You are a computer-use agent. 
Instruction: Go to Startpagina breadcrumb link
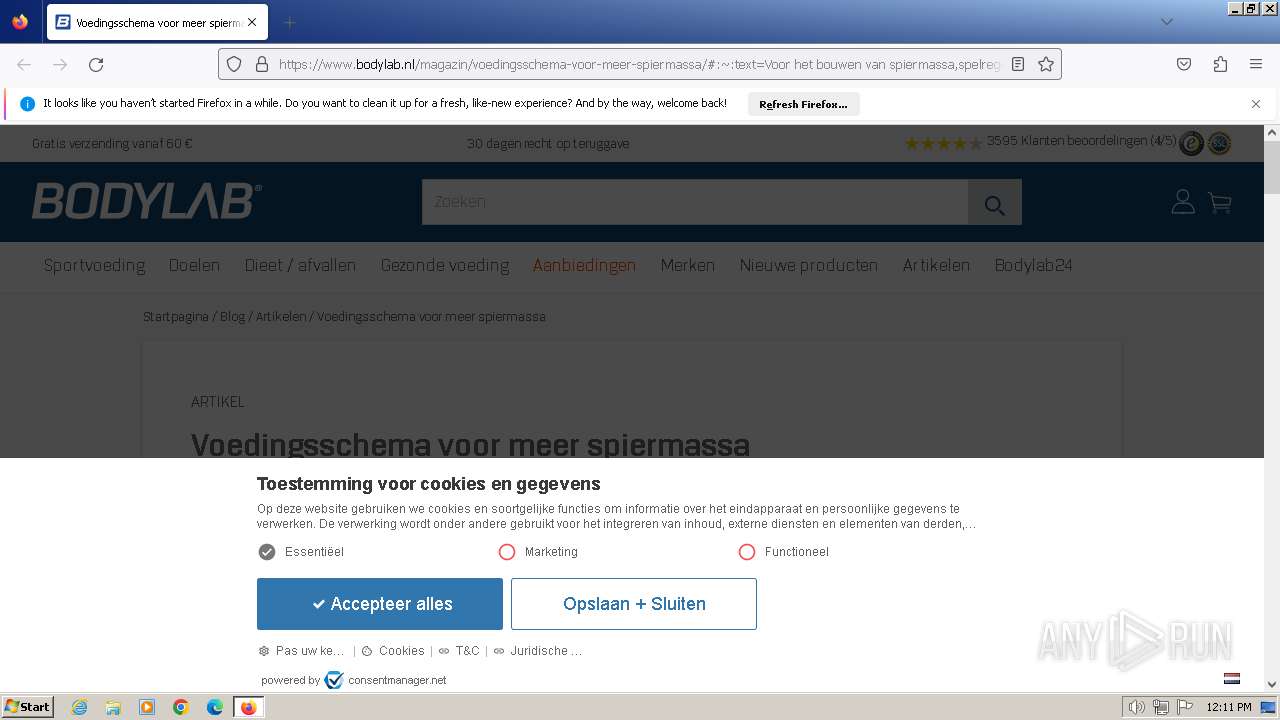pyautogui.click(x=176, y=316)
